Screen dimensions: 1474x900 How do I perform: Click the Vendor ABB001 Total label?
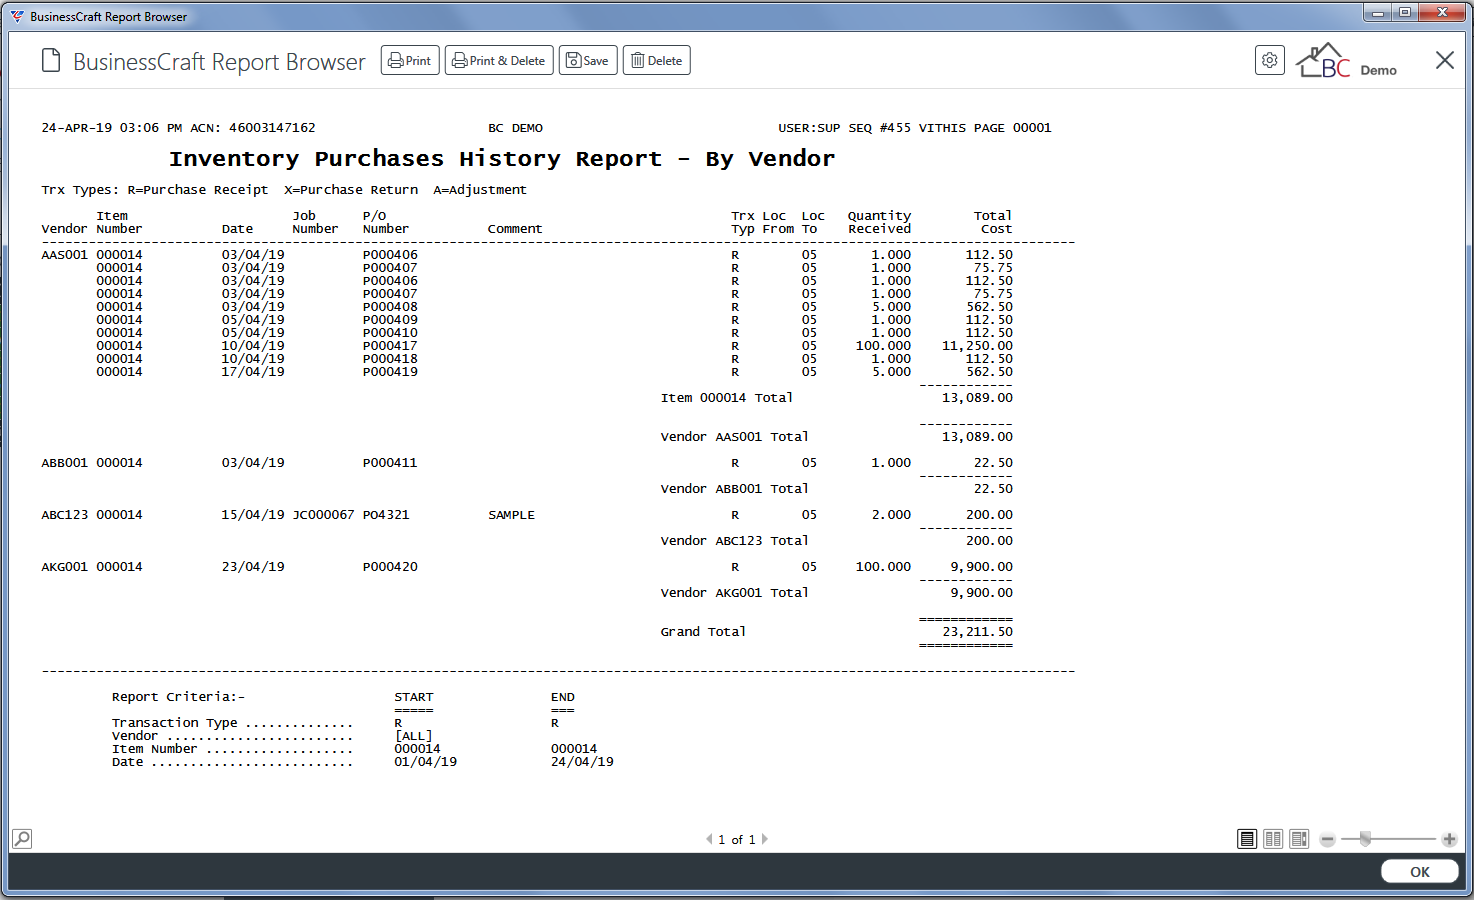click(x=735, y=489)
